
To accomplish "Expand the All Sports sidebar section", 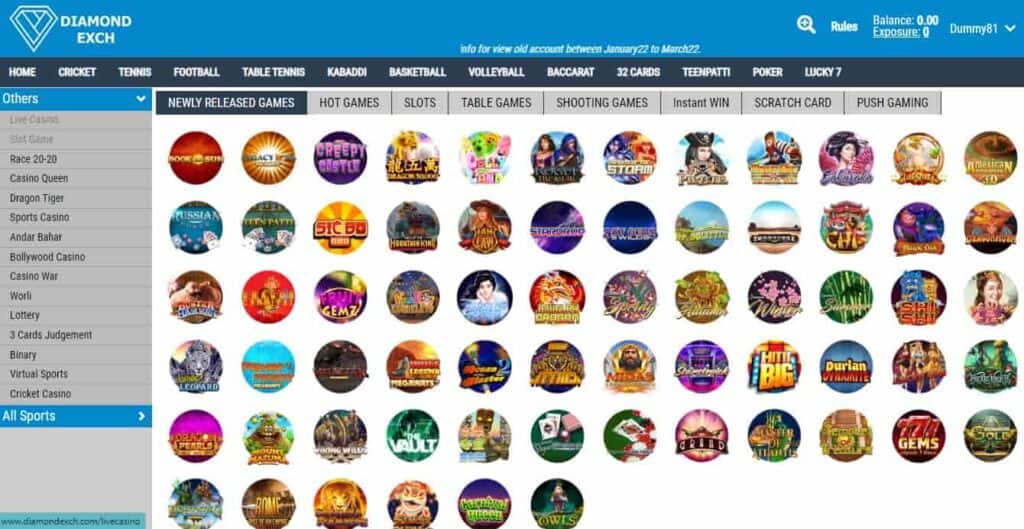I will tap(76, 416).
